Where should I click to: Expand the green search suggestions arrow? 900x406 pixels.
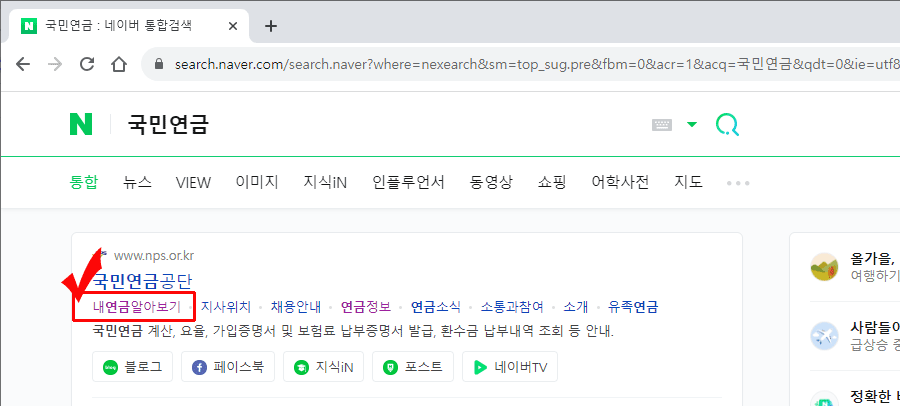tap(692, 125)
